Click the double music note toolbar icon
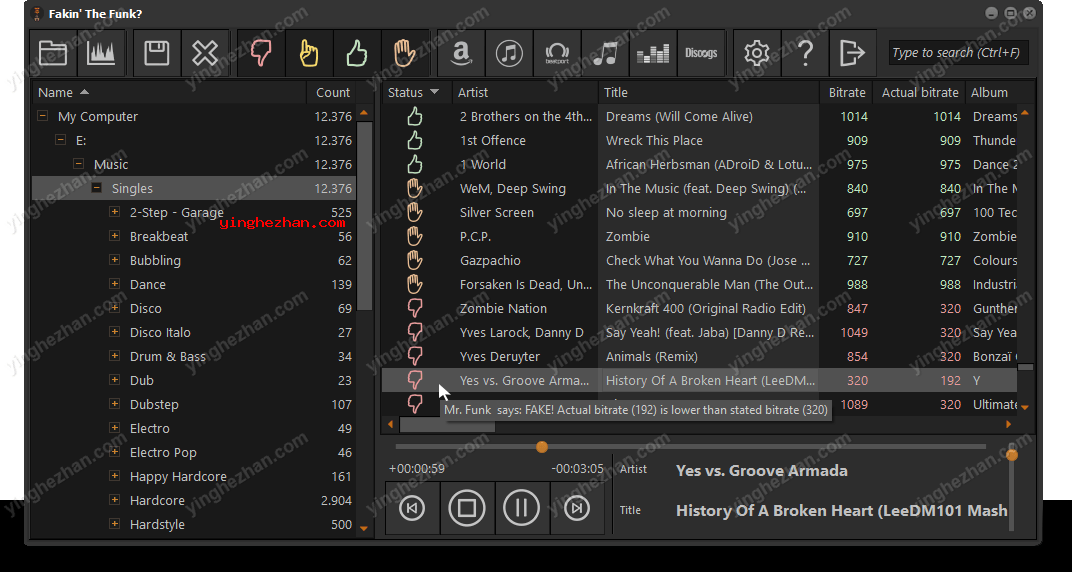The image size is (1072, 572). pos(605,53)
